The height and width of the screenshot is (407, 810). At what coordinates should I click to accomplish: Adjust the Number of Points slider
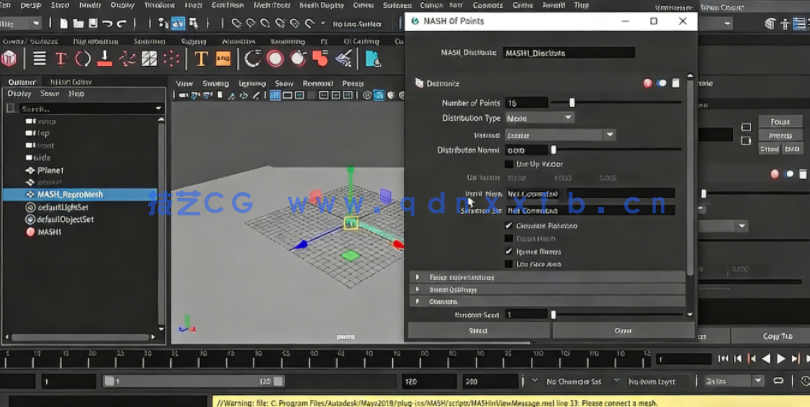coord(572,102)
